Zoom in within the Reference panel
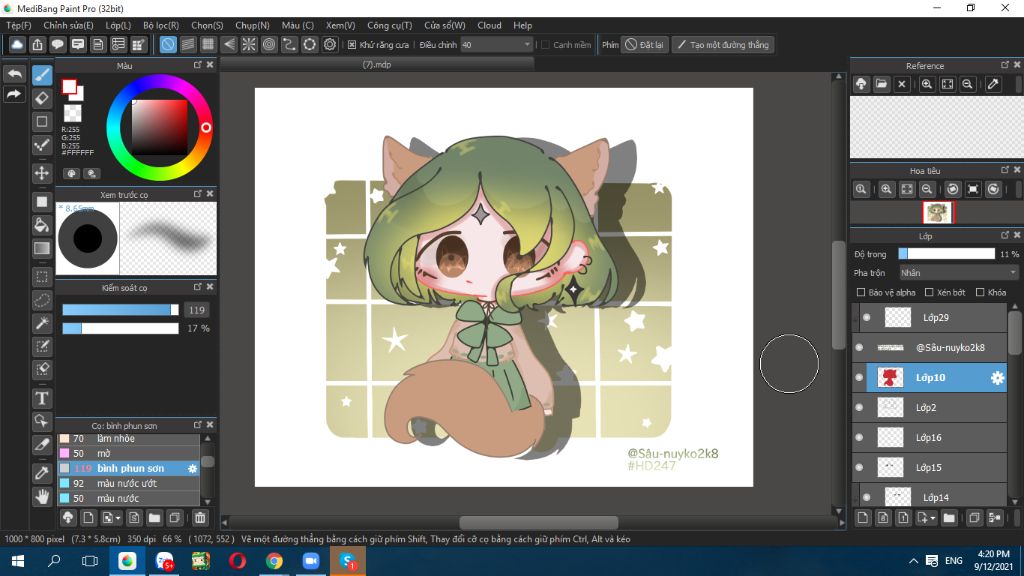 tap(927, 84)
